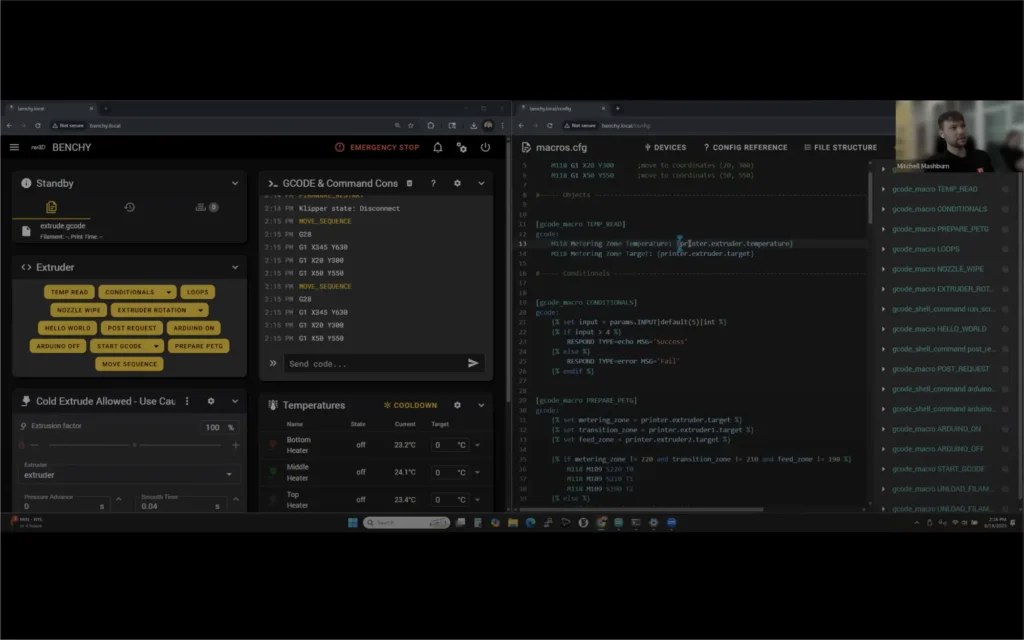Screen dimensions: 1024x640
Task: Expand the gcode_macro LOOPS tree item
Action: (884, 249)
